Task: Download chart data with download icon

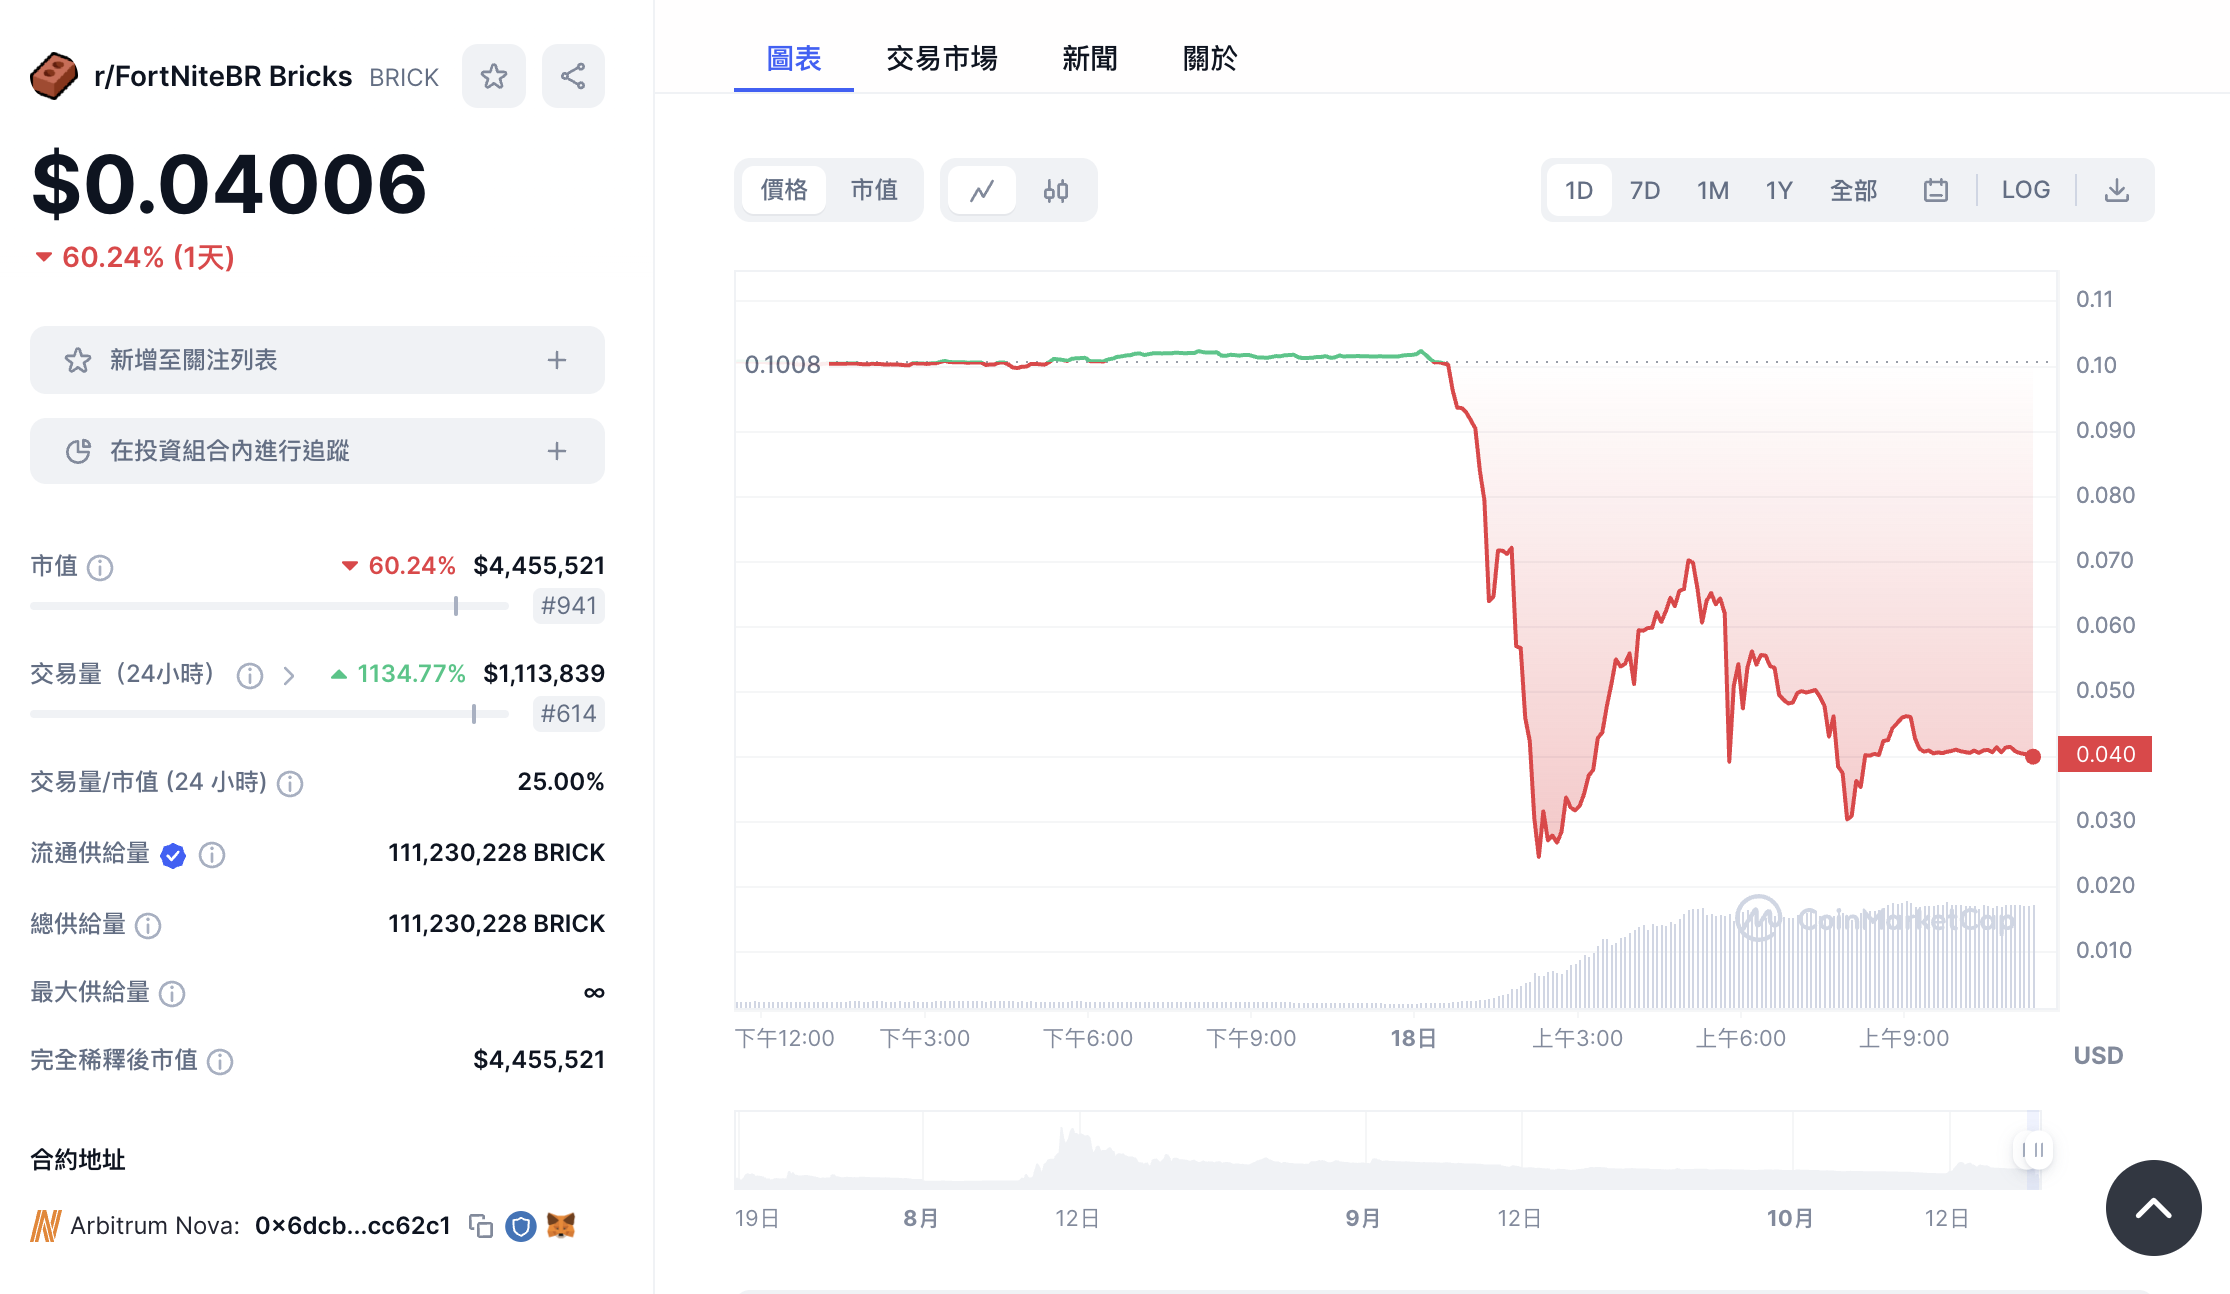Action: click(x=2116, y=190)
